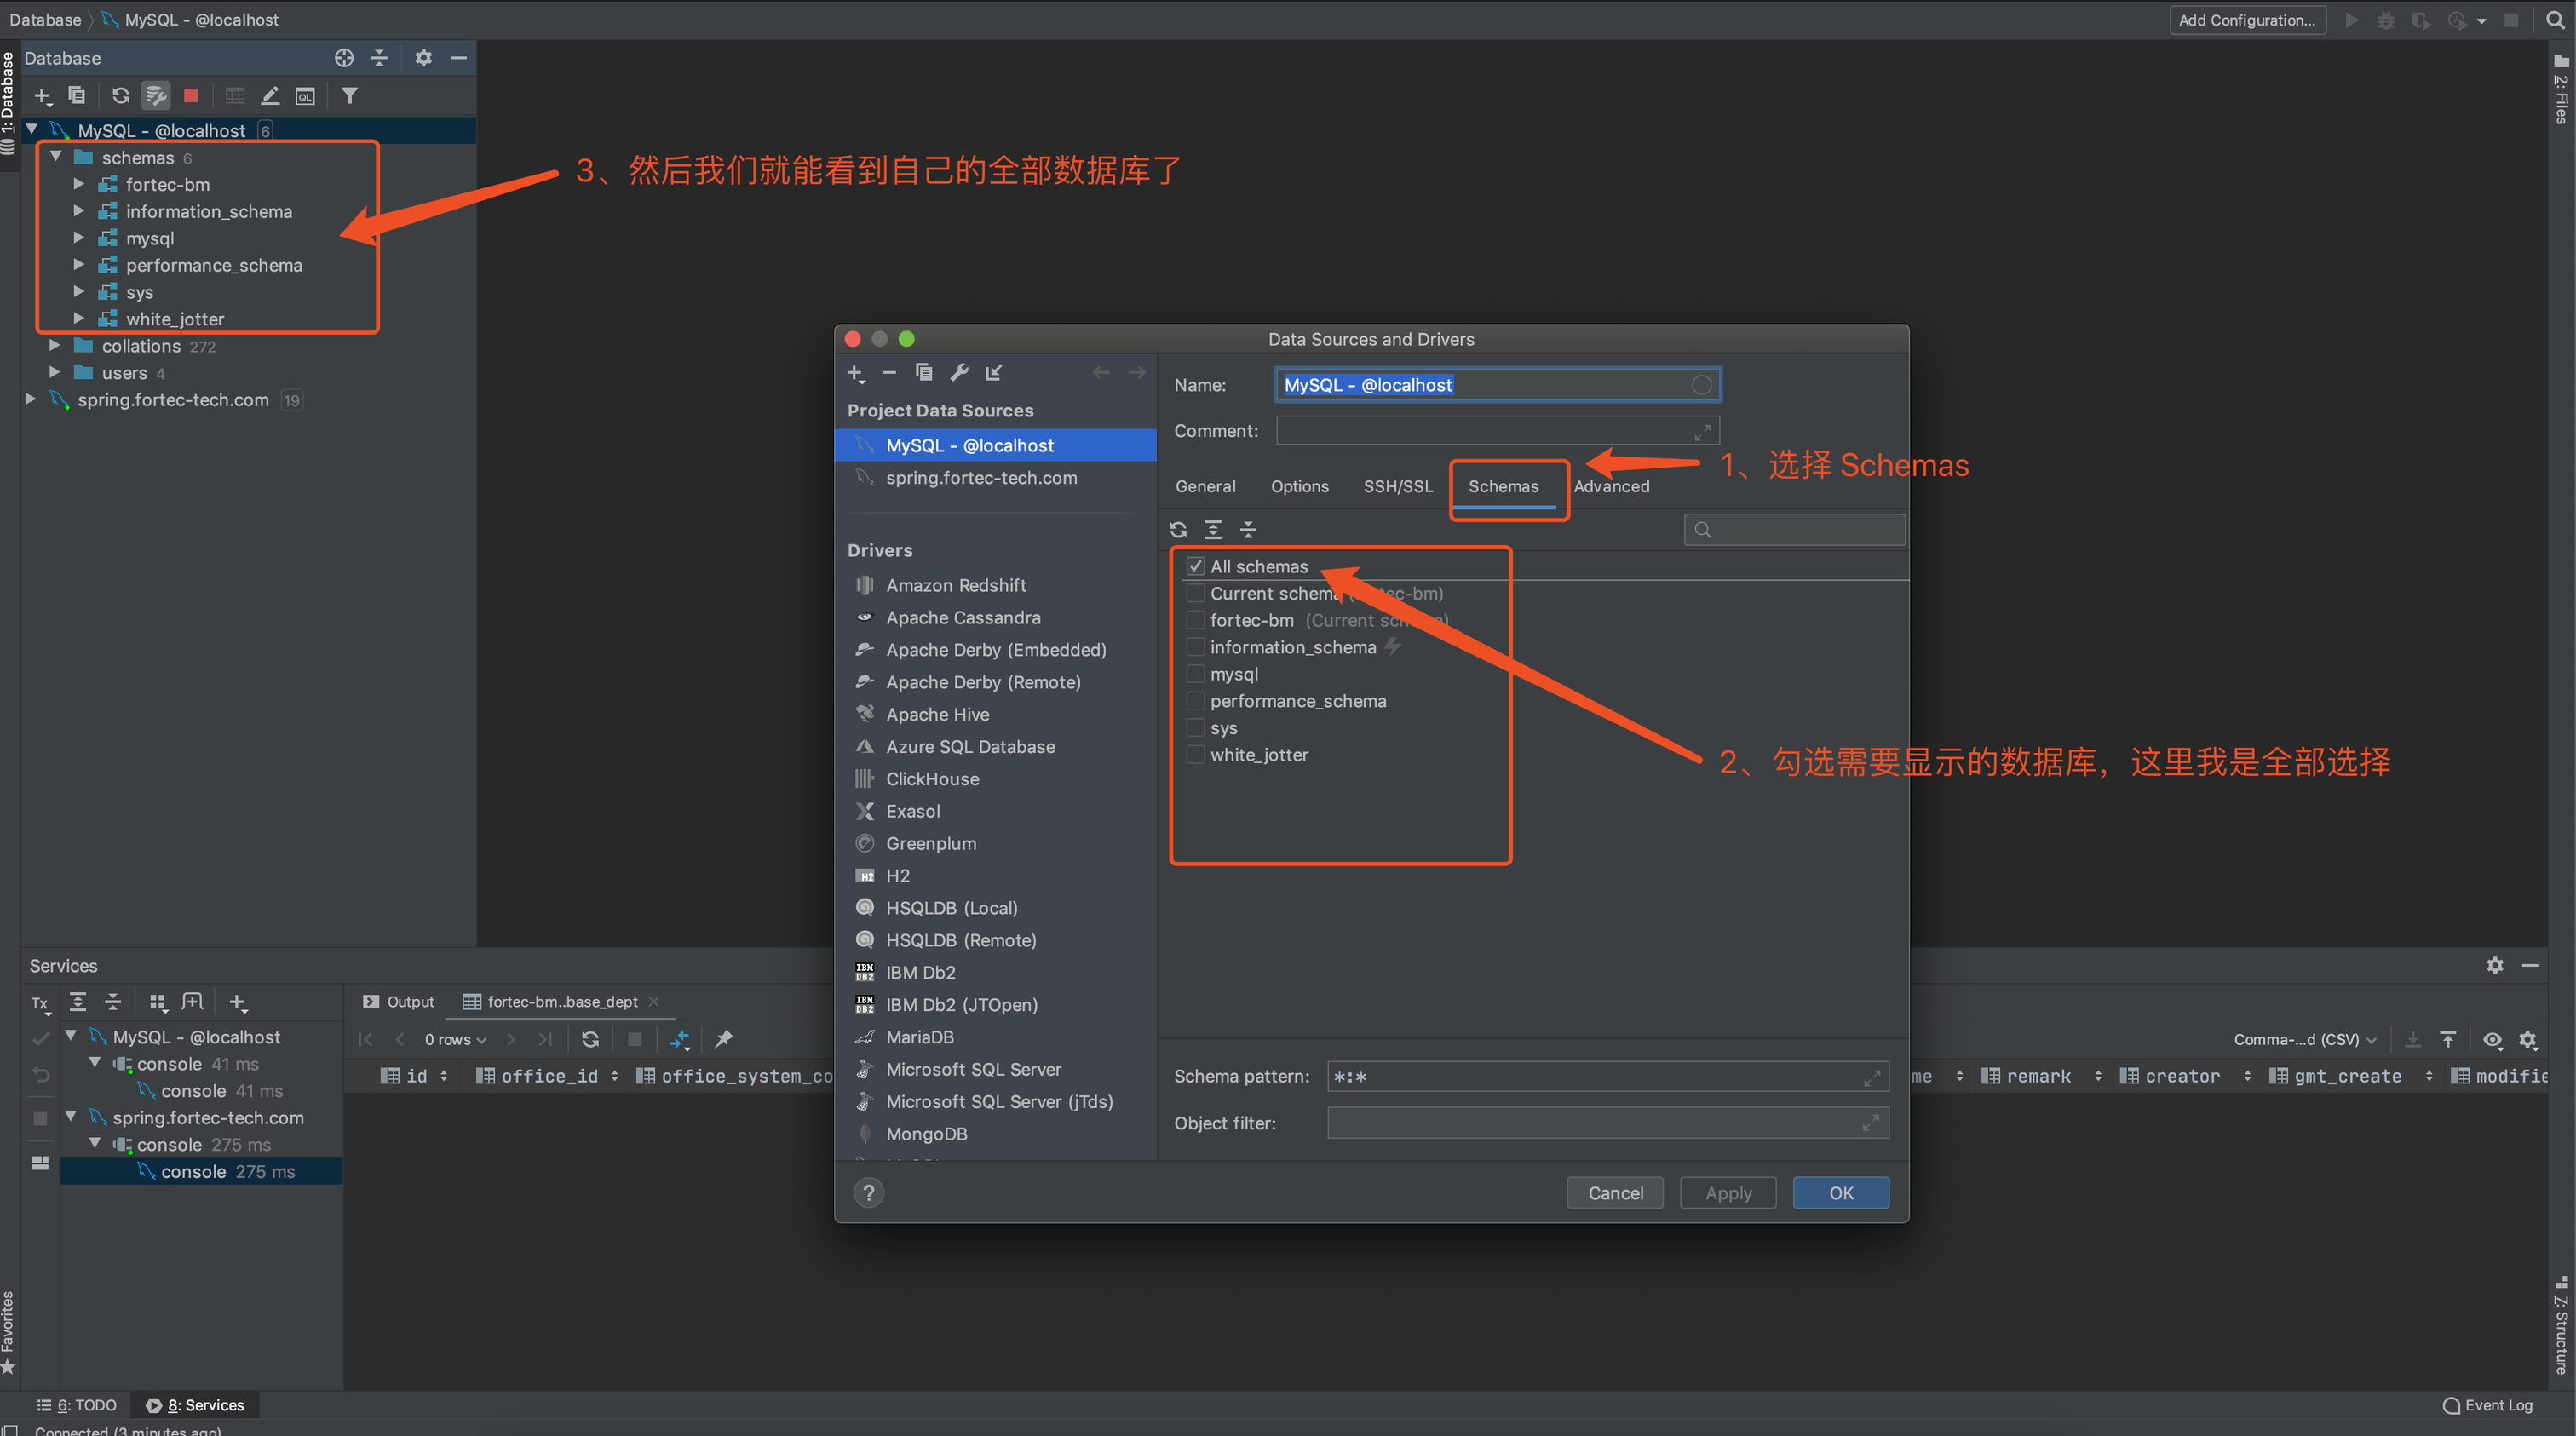Click the filter funnel icon in Database toolbar
The height and width of the screenshot is (1436, 2576).
349,96
